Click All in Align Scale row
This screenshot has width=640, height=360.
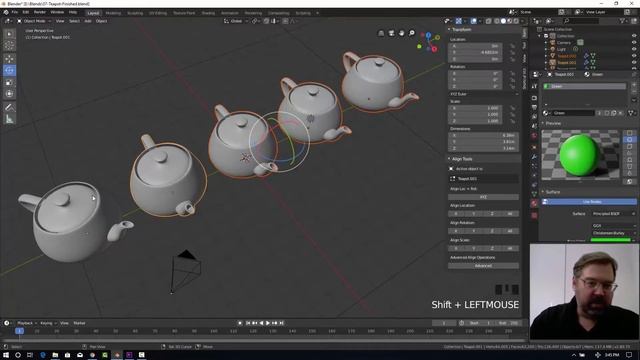pyautogui.click(x=510, y=248)
